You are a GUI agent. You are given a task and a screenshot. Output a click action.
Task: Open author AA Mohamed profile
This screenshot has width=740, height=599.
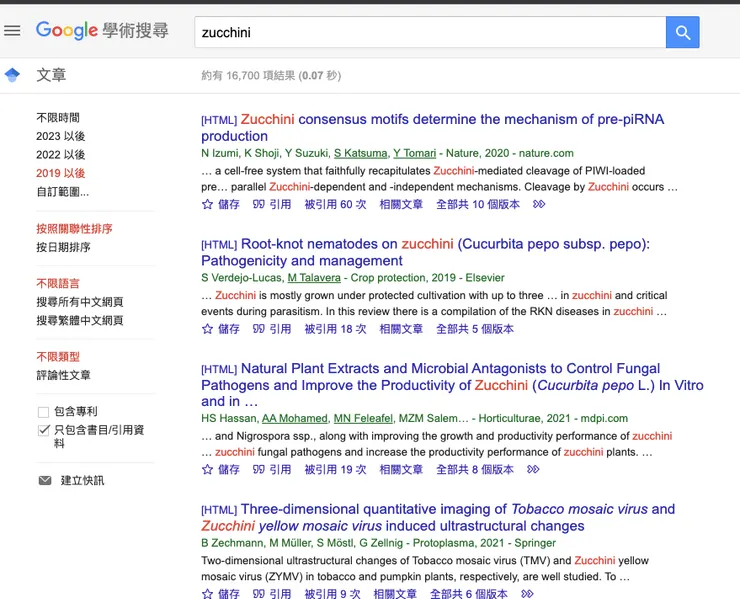(x=294, y=419)
